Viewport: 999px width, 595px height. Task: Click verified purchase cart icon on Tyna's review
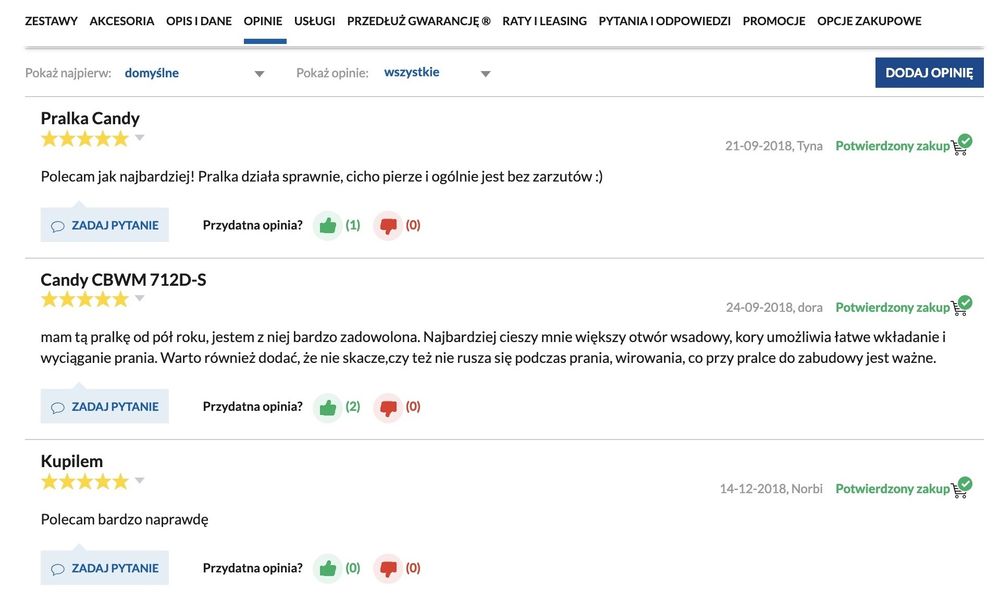[961, 145]
